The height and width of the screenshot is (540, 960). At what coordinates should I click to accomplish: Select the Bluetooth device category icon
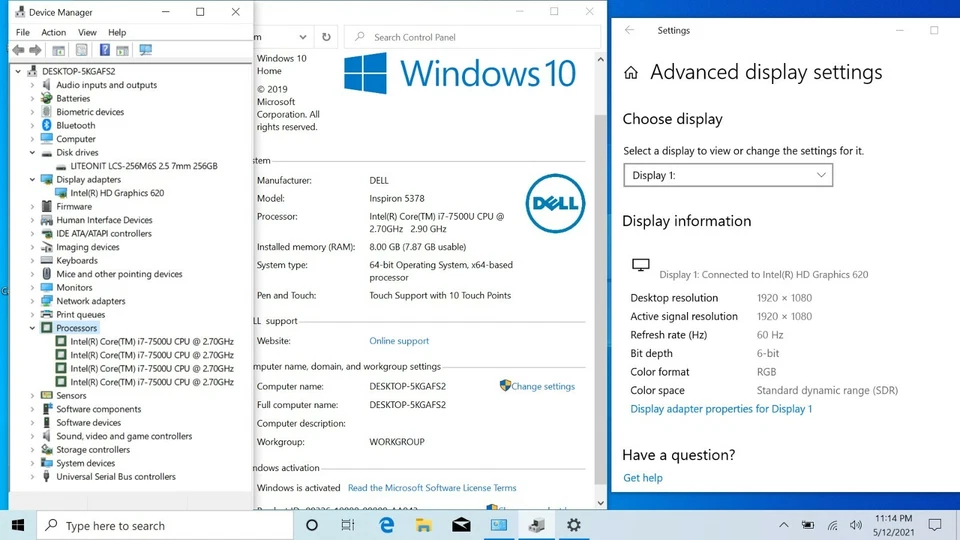pyautogui.click(x=47, y=126)
